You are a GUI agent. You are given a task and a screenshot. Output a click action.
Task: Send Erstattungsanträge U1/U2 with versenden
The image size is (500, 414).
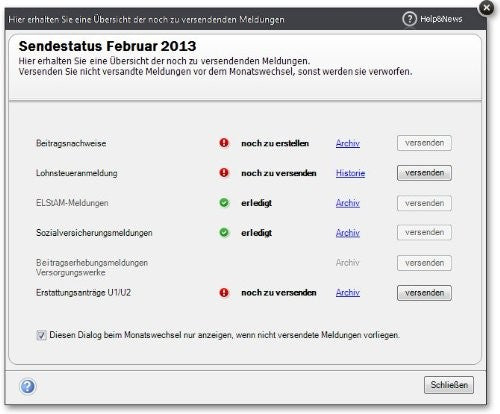pyautogui.click(x=424, y=293)
